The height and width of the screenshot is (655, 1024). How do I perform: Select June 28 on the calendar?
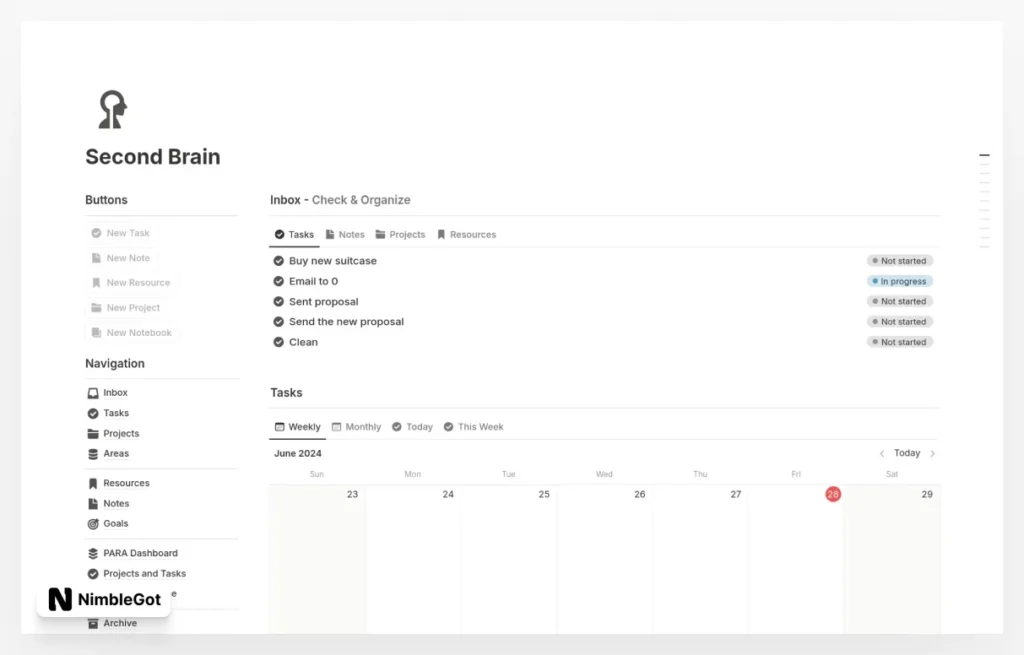(x=833, y=494)
